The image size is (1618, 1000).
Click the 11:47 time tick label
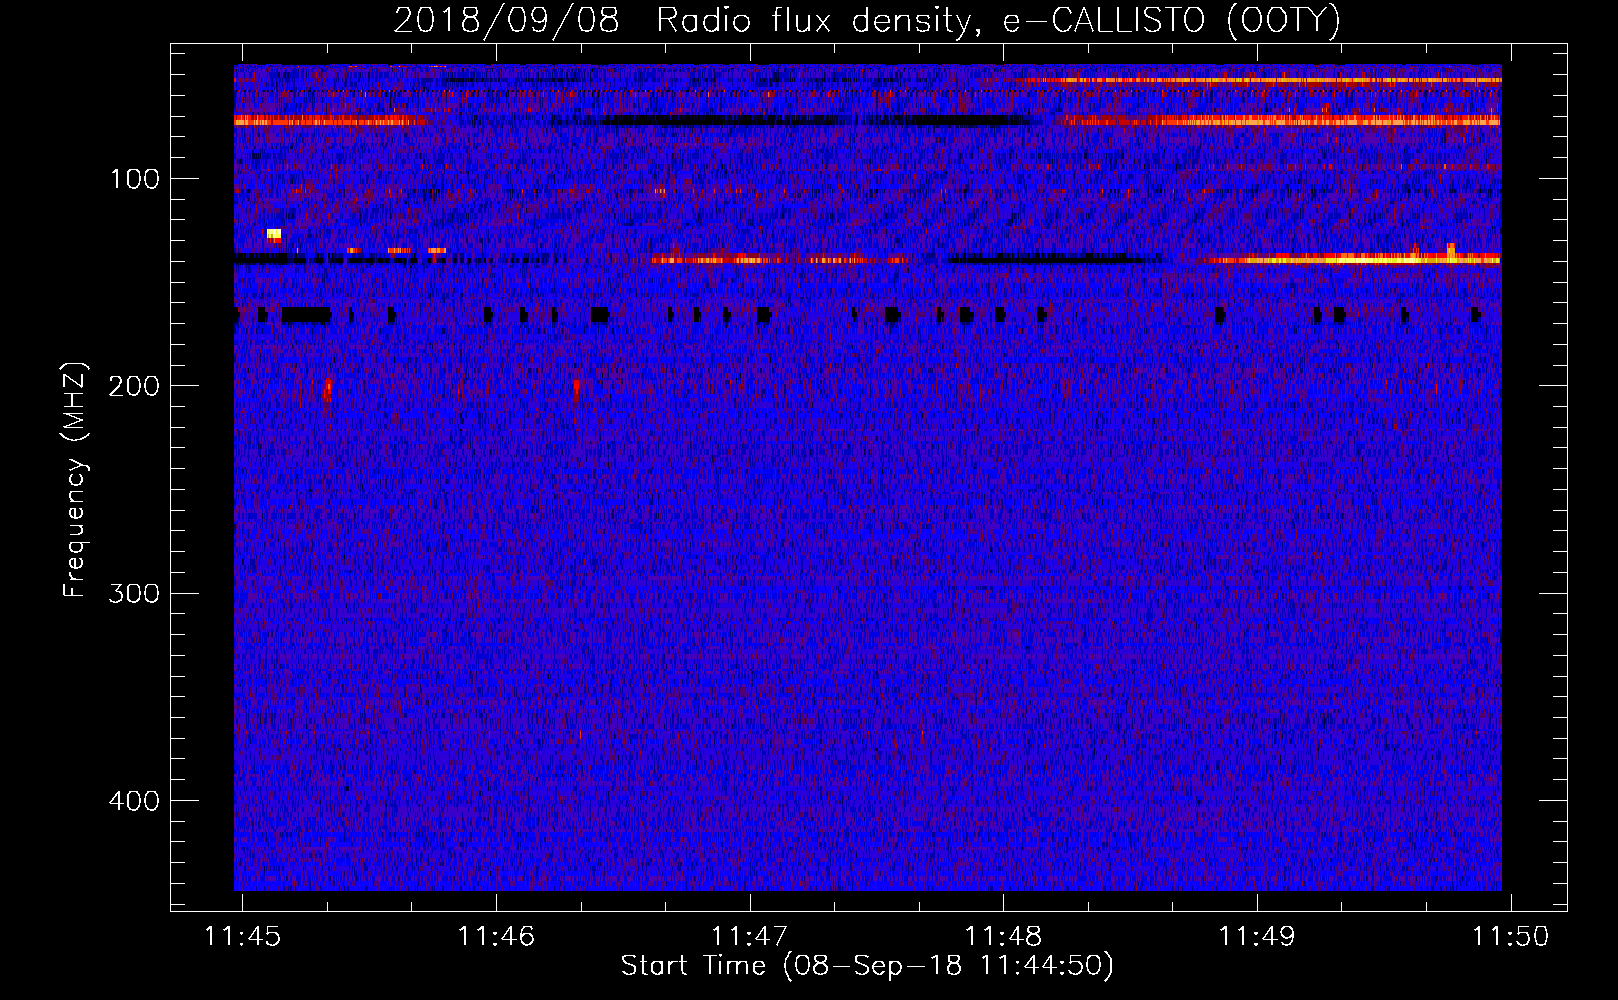(x=750, y=936)
